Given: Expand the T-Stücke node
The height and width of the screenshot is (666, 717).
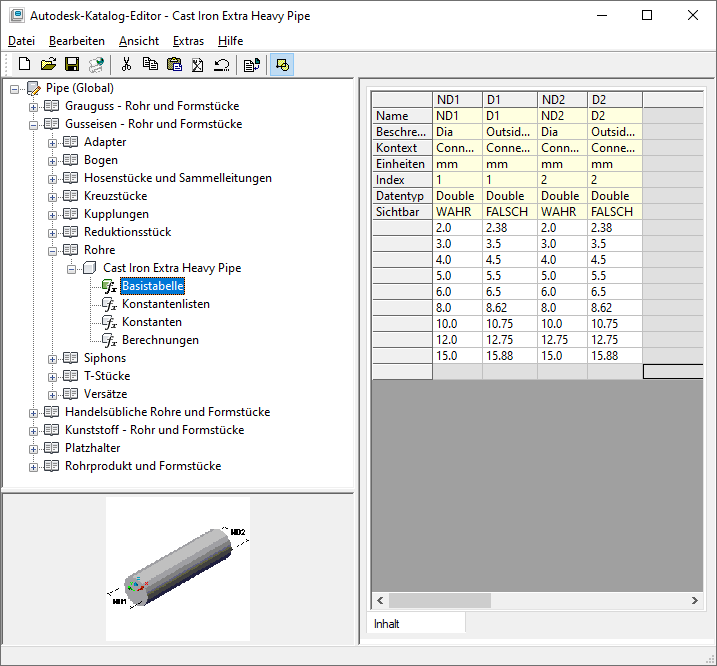Looking at the screenshot, I should [53, 377].
